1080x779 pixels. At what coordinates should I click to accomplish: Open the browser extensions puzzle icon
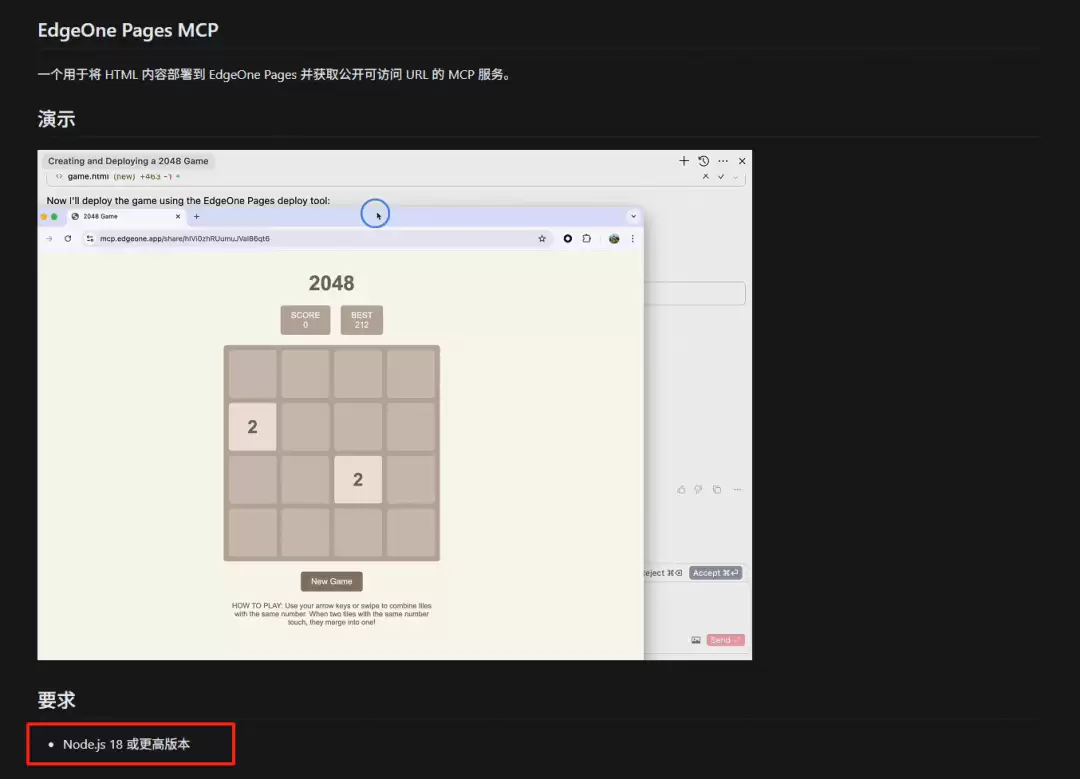587,238
